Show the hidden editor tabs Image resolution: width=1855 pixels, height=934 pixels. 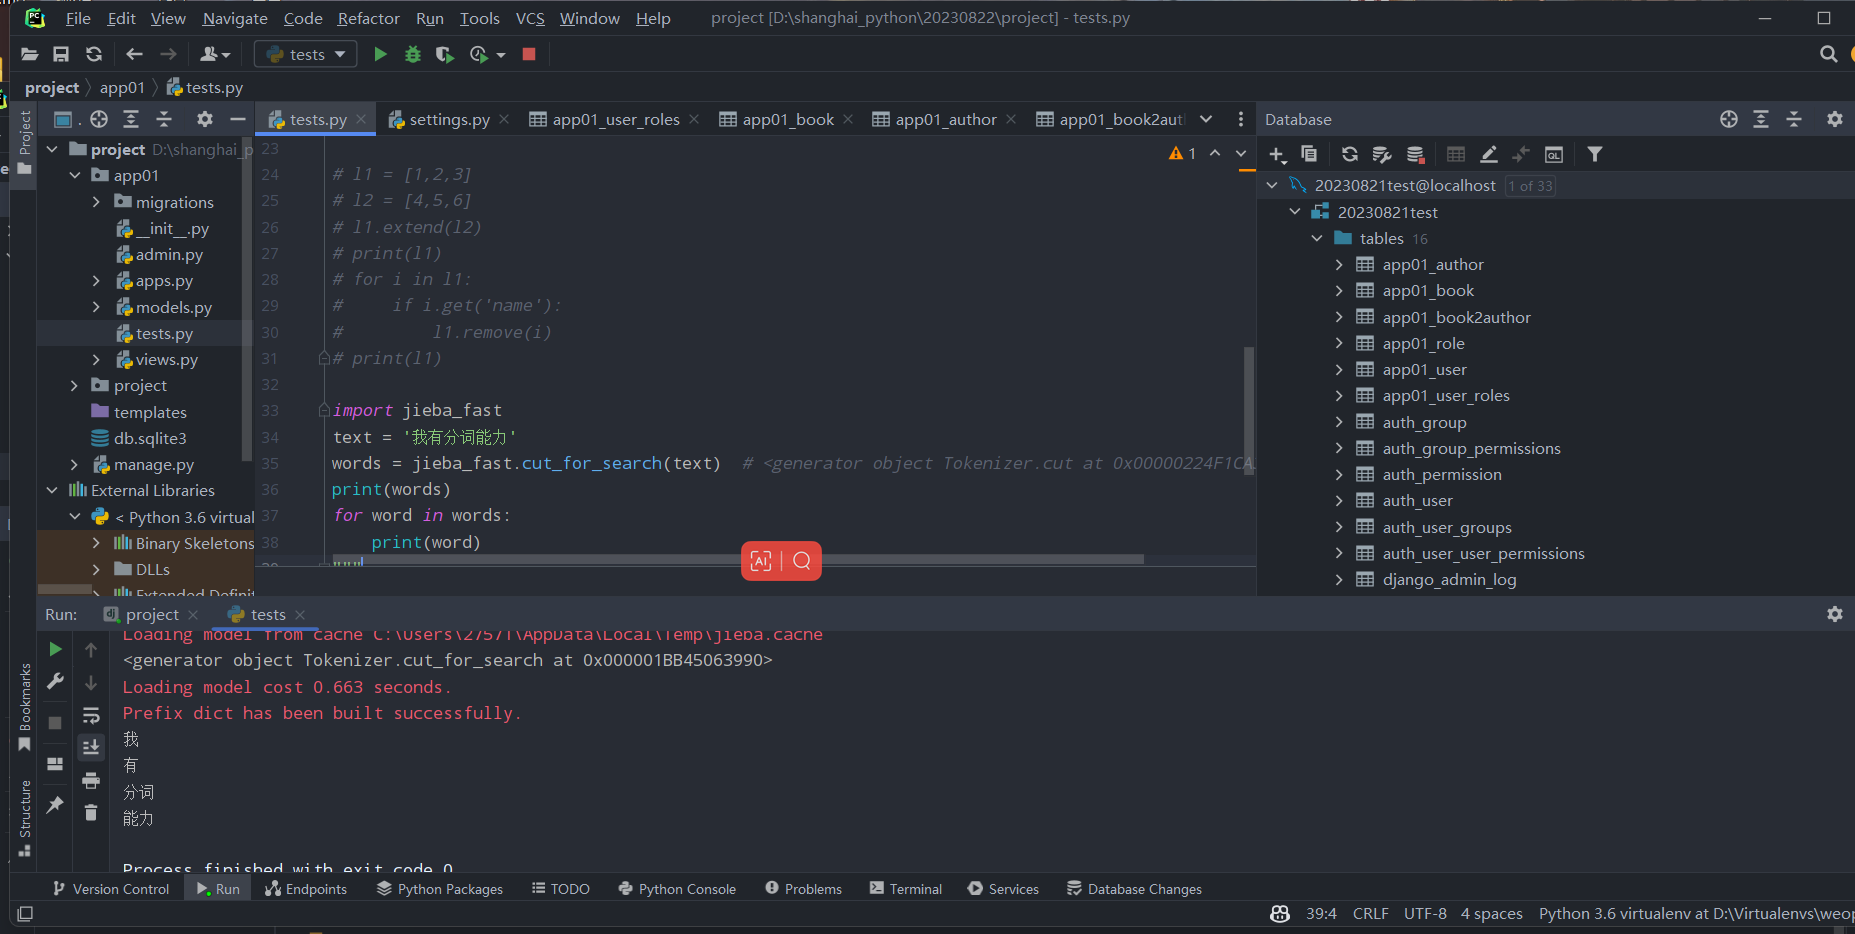[1206, 119]
